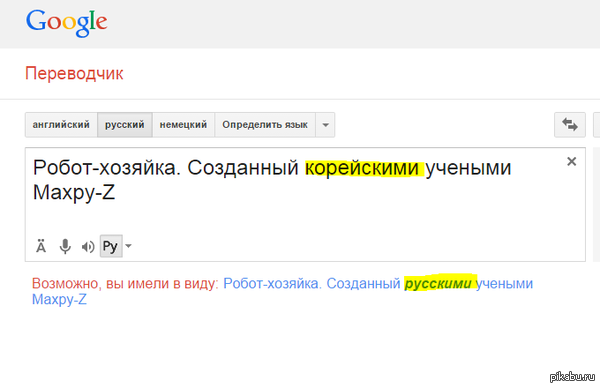The height and width of the screenshot is (388, 600).
Task: Open the Ä special characters keyboard icon
Action: point(41,246)
